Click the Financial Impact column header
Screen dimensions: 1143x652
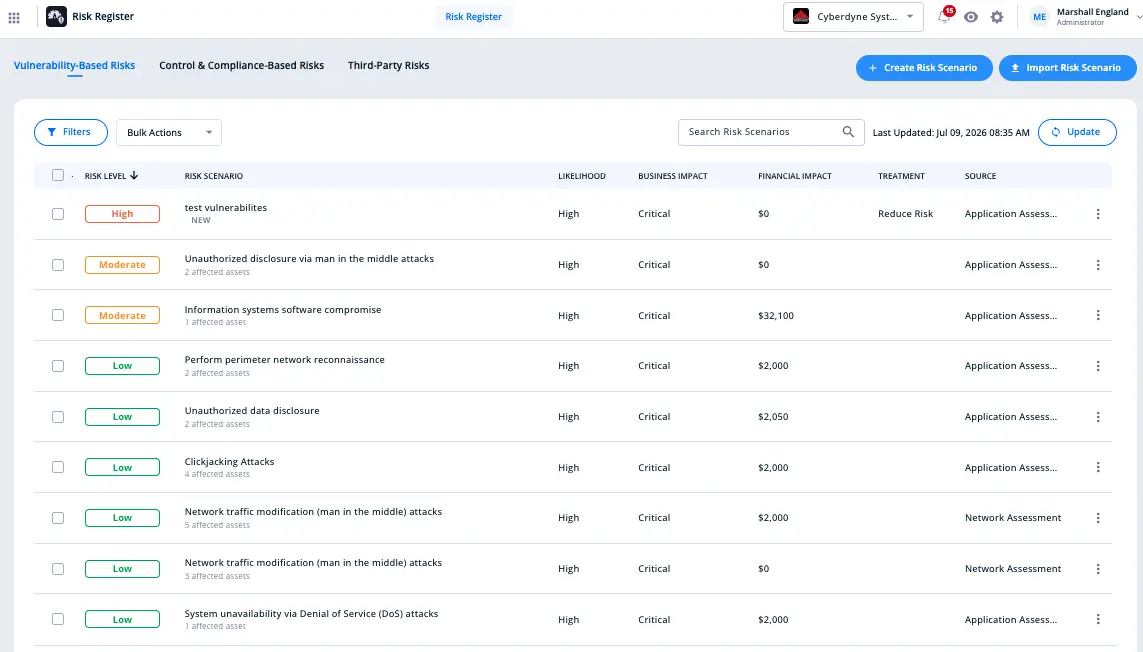[x=795, y=176]
